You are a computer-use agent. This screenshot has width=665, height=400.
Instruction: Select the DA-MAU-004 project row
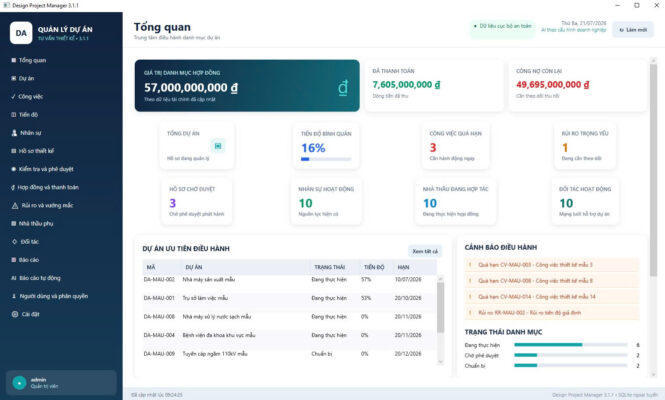pos(290,336)
